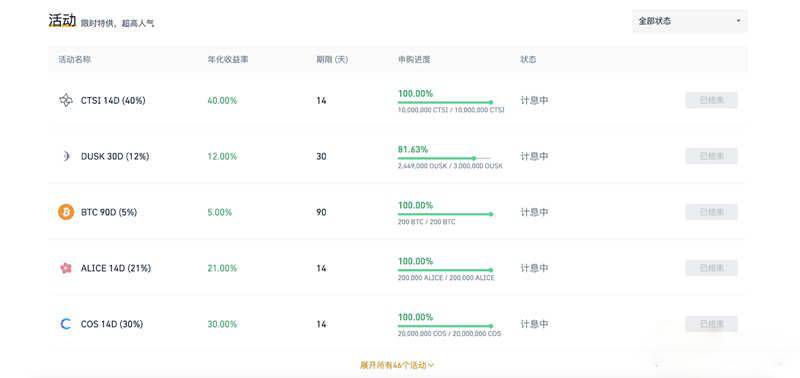This screenshot has width=800, height=378.
Task: Click the blue COS coin icon
Action: pyautogui.click(x=66, y=324)
